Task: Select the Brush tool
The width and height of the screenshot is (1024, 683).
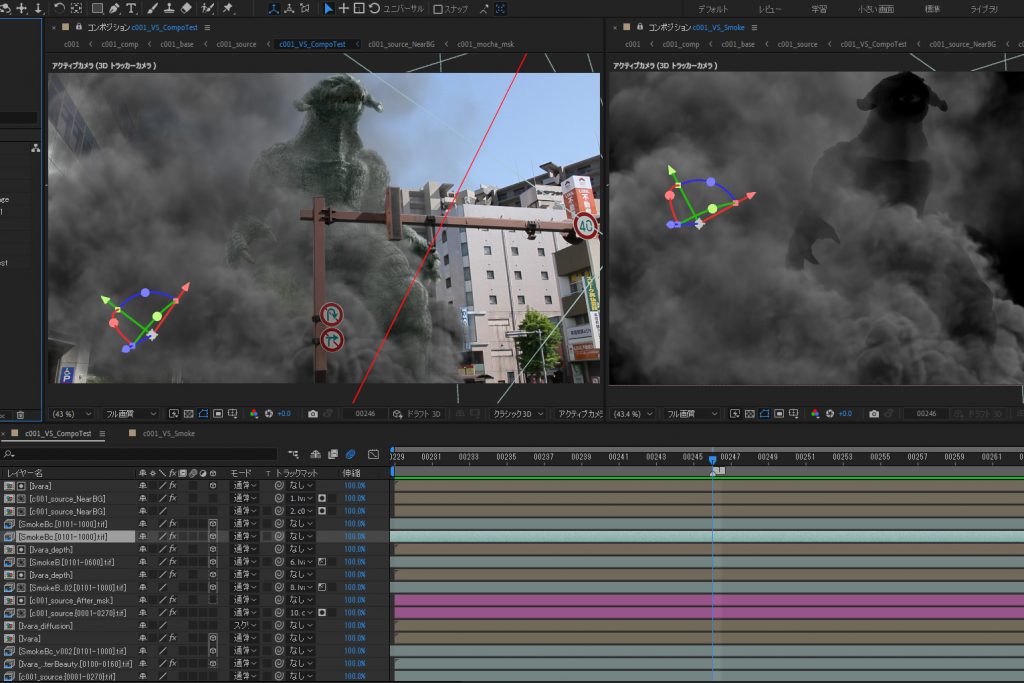Action: [x=153, y=8]
